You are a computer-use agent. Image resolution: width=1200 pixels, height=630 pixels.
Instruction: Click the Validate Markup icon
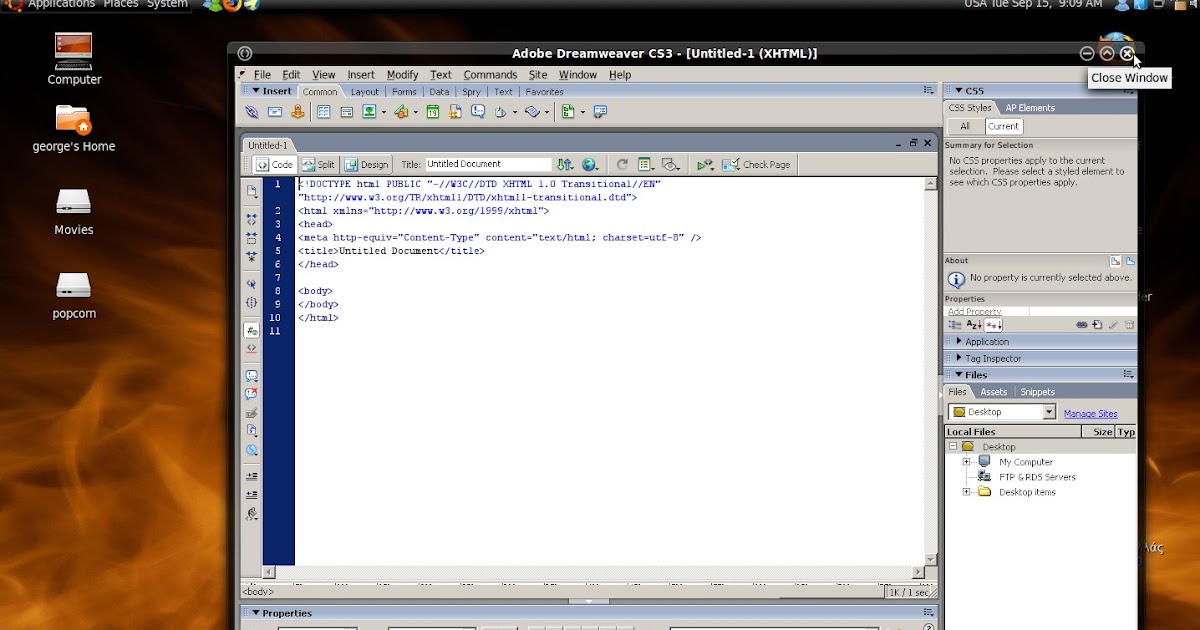(706, 164)
